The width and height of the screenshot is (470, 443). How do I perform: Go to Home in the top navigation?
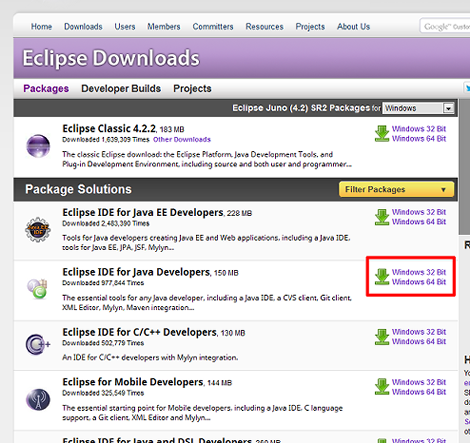click(41, 27)
